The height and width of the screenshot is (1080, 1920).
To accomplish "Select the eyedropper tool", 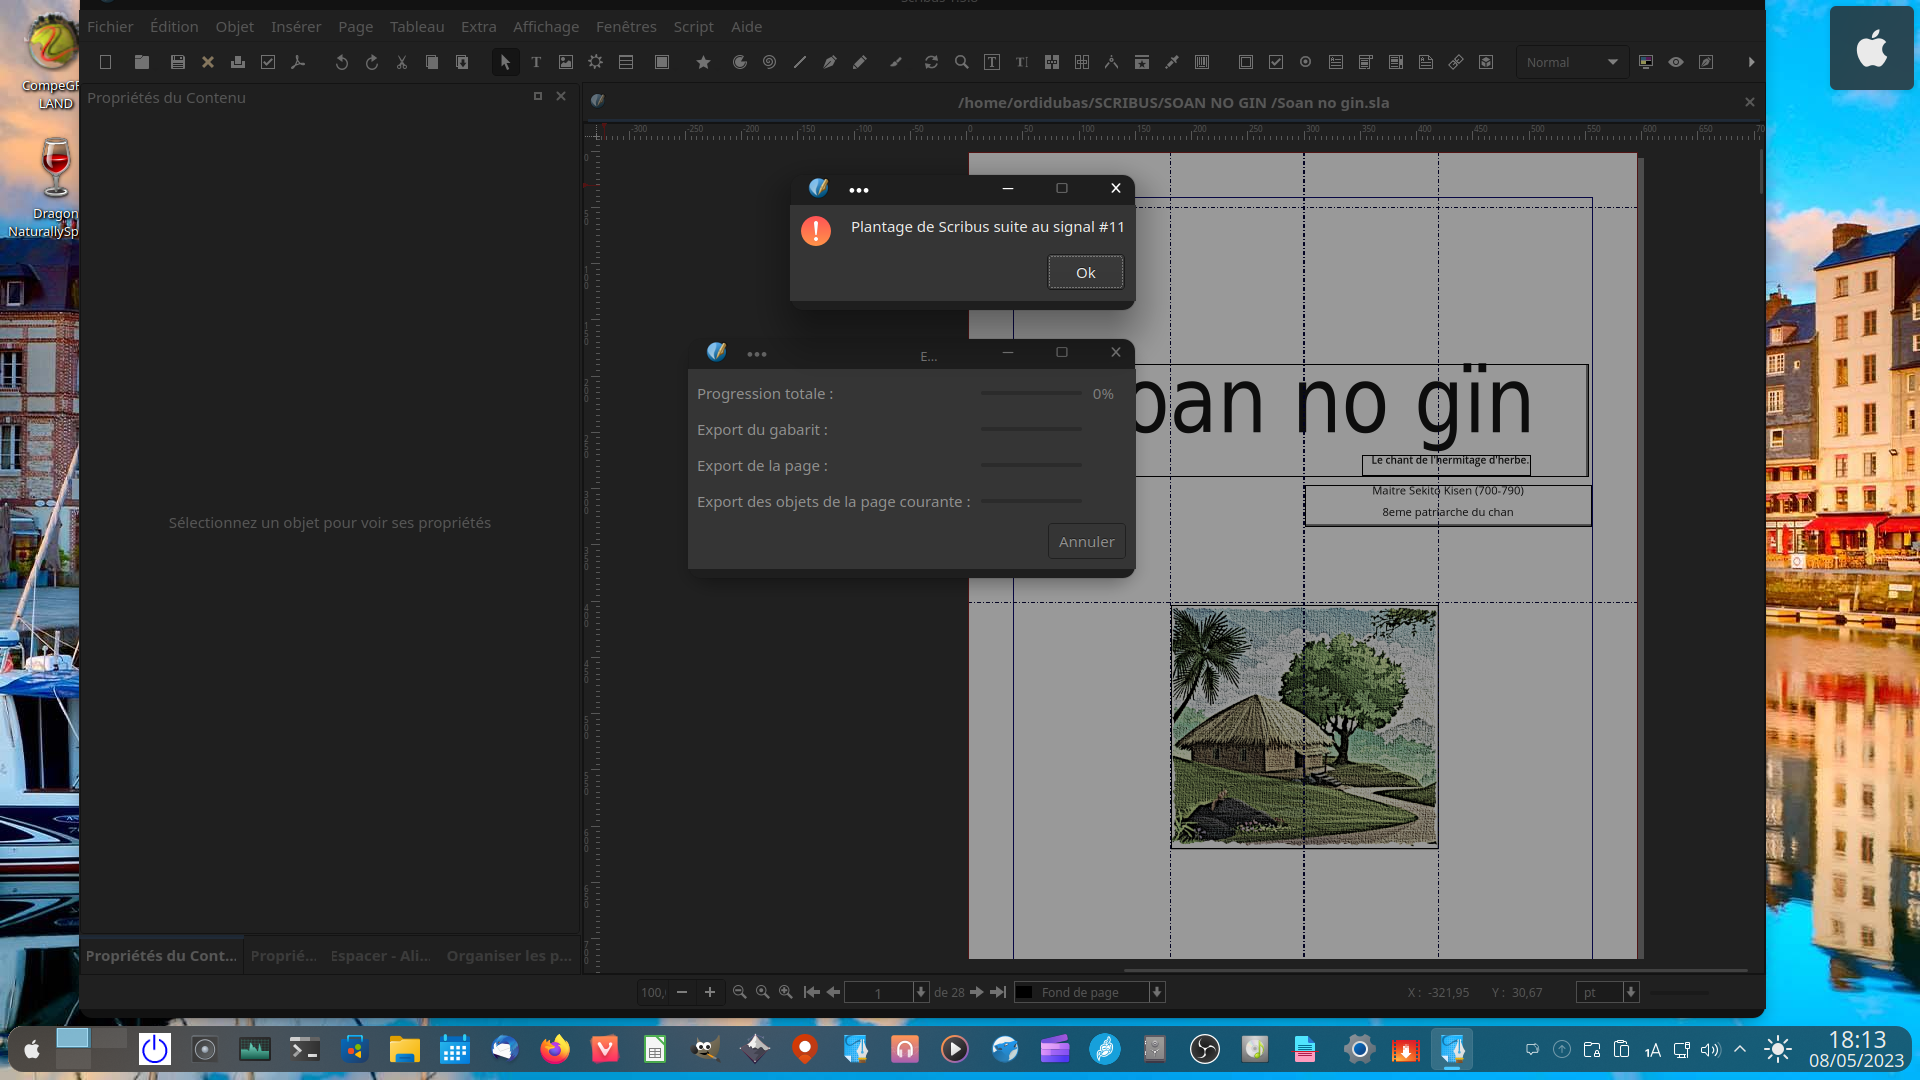I will (x=1172, y=62).
